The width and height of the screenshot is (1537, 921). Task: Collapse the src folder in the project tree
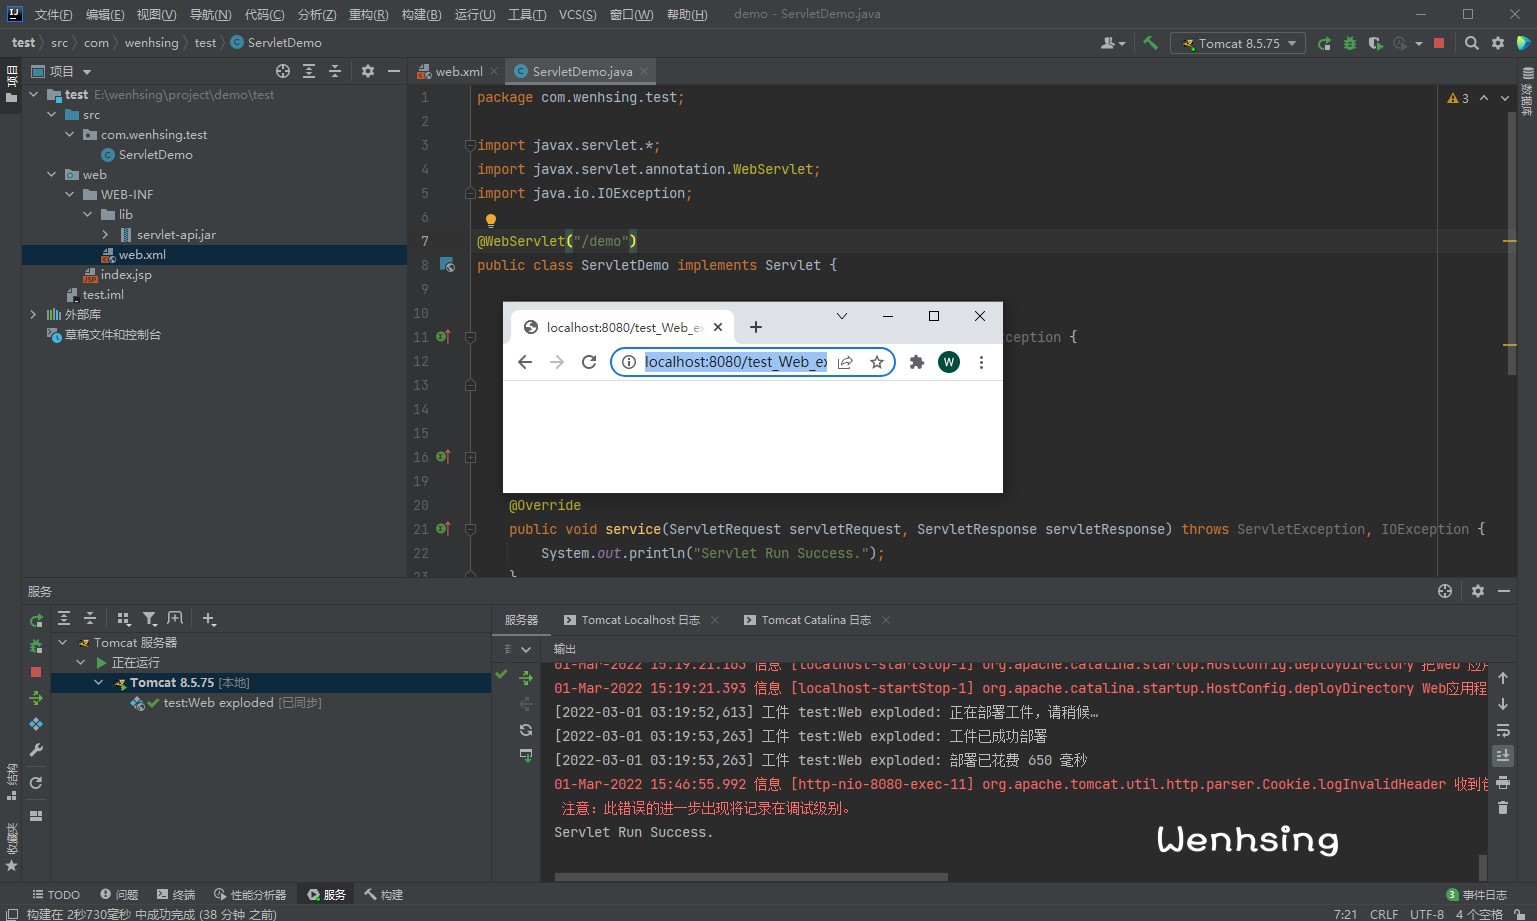click(51, 115)
